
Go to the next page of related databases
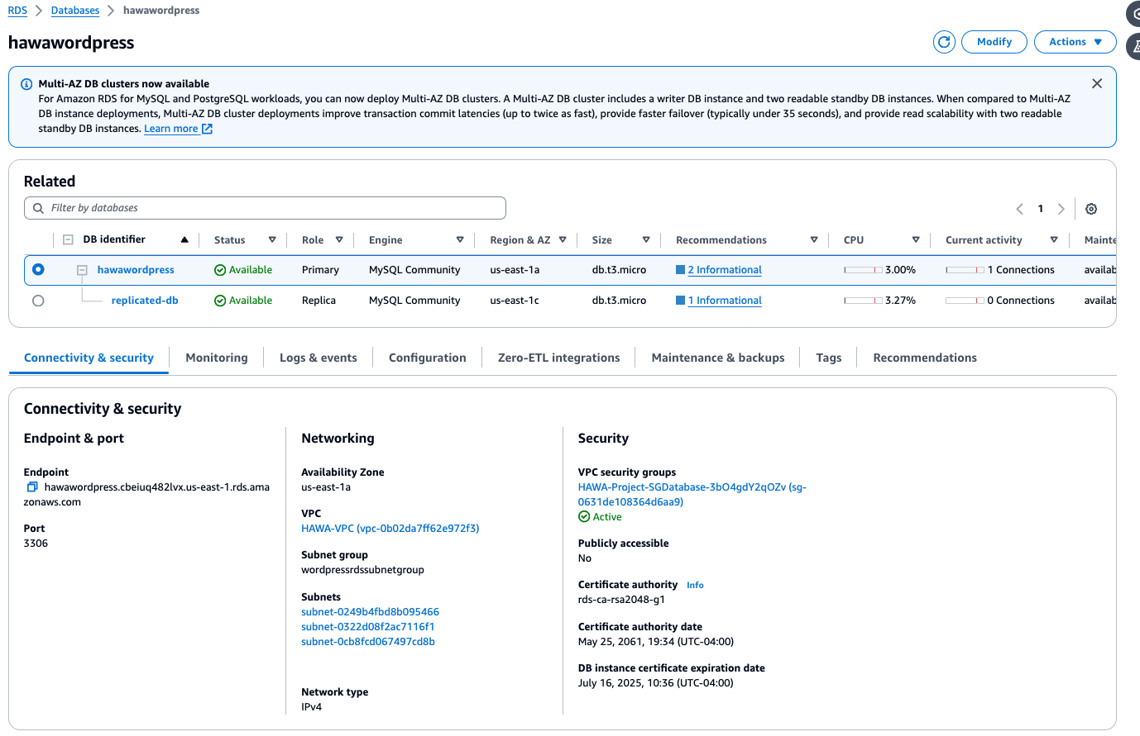point(1061,209)
